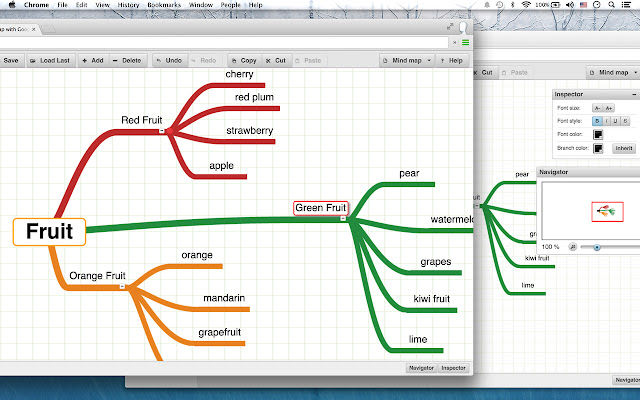Open the Apple menu
This screenshot has height=400, width=640.
tap(12, 5)
